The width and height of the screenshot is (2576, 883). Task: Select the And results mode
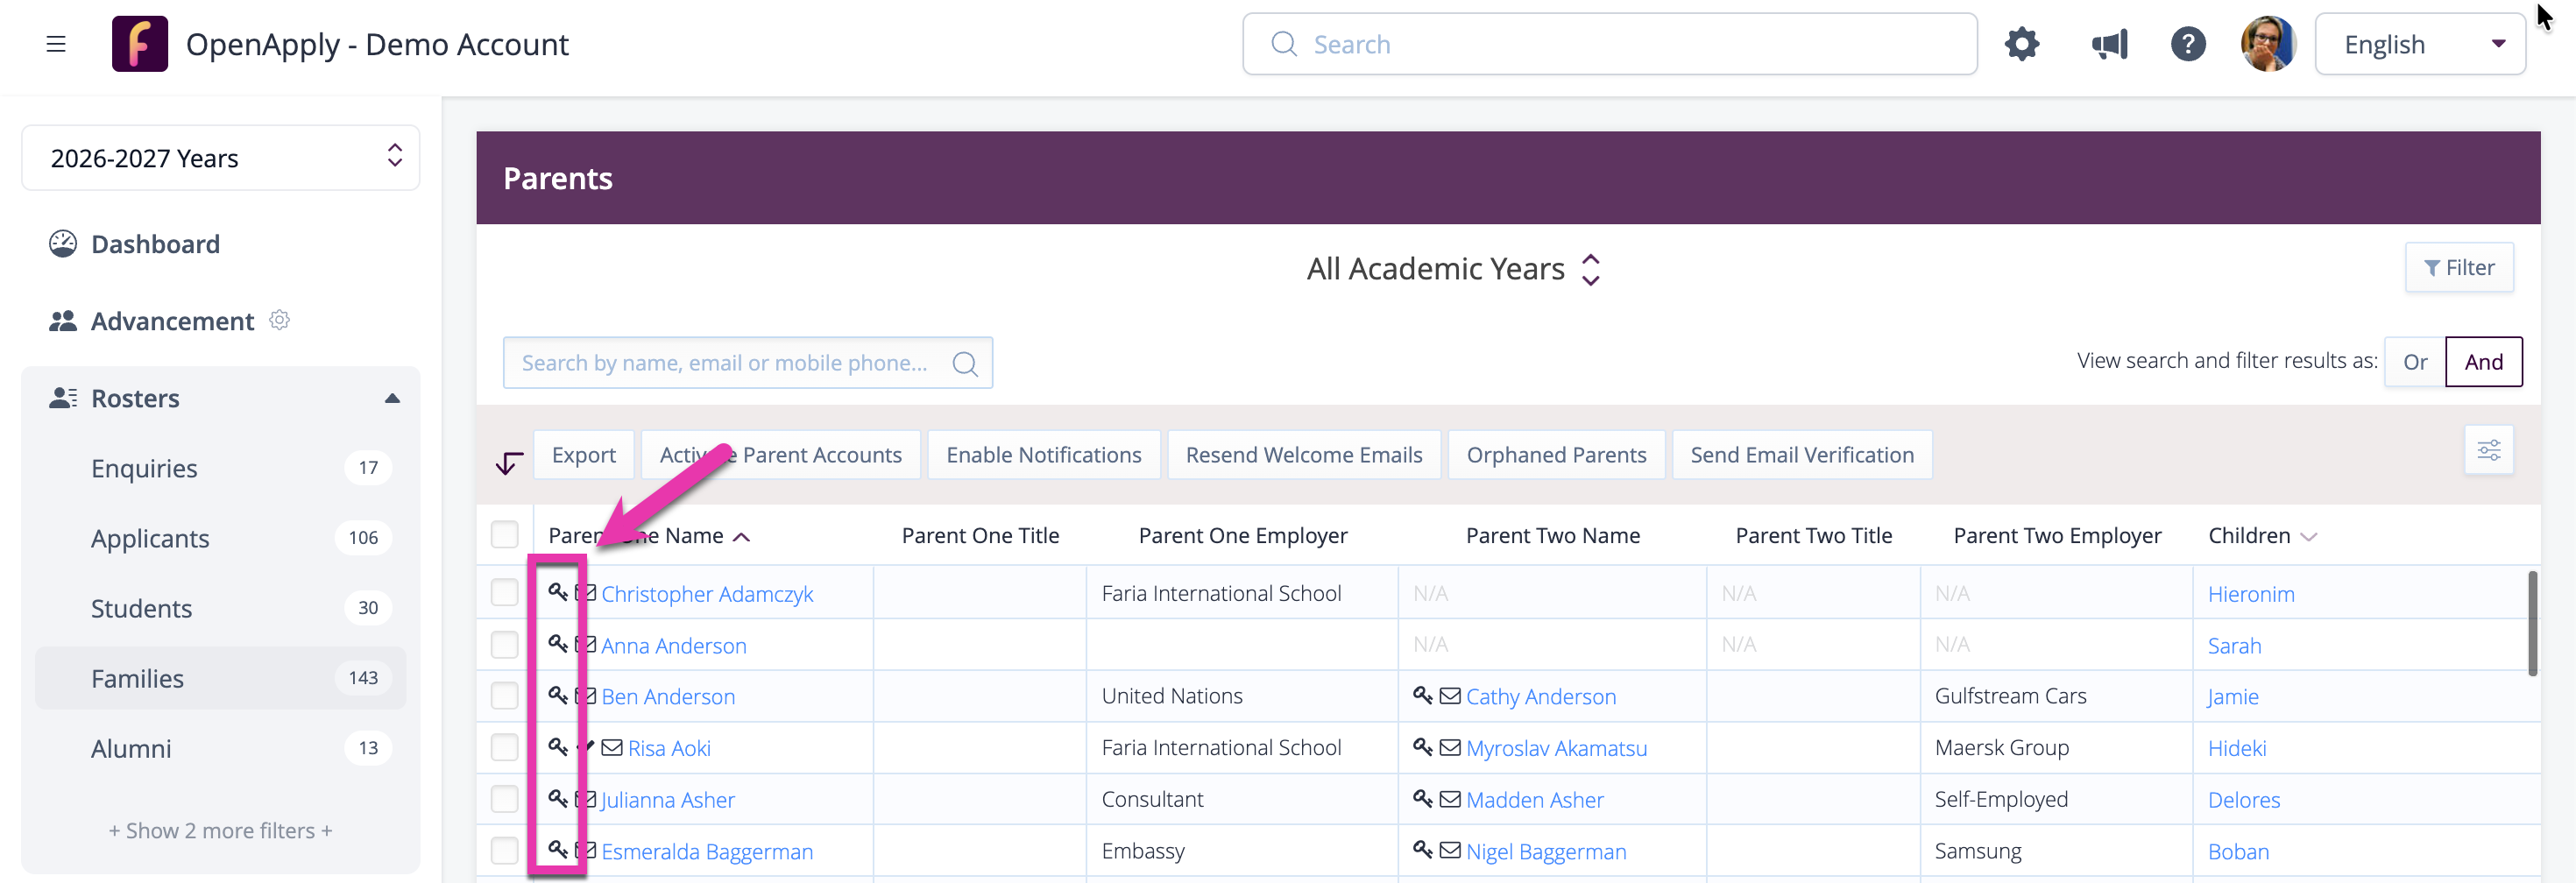[2483, 362]
